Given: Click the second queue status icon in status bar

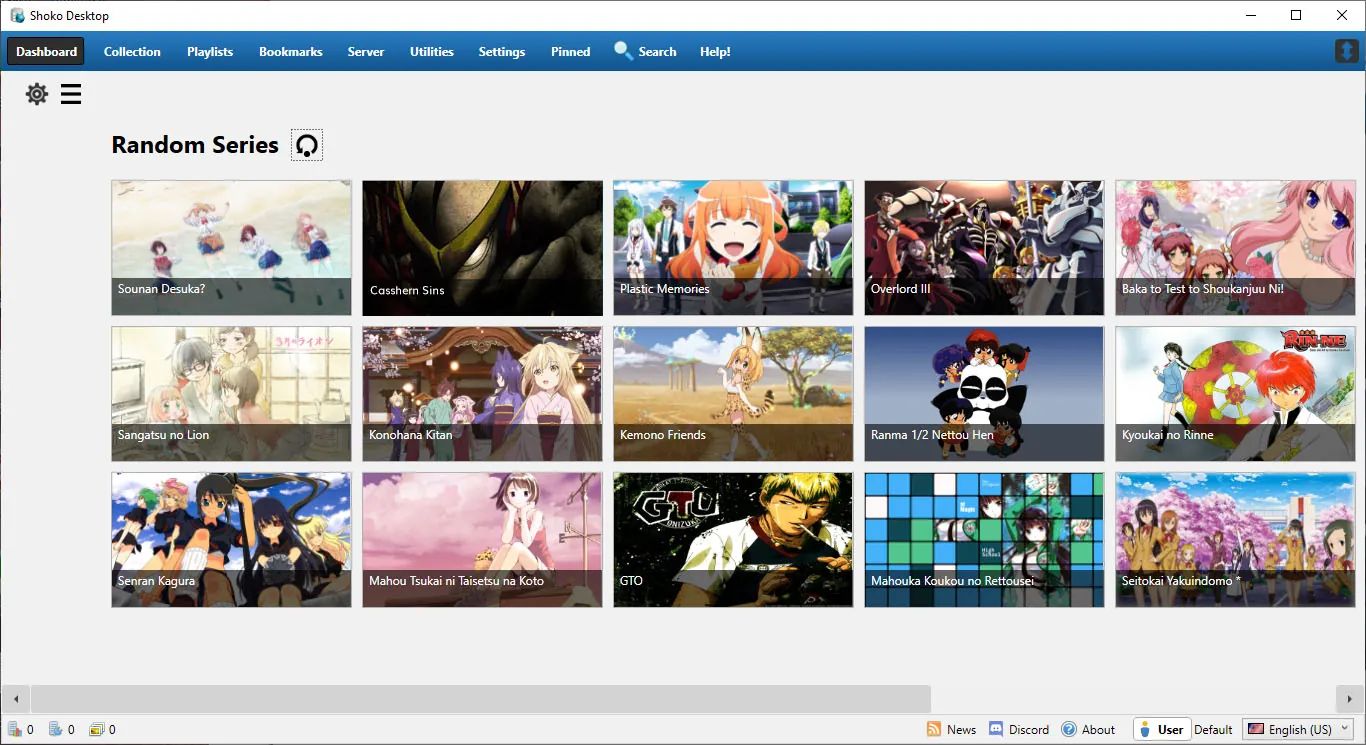Looking at the screenshot, I should tap(56, 729).
